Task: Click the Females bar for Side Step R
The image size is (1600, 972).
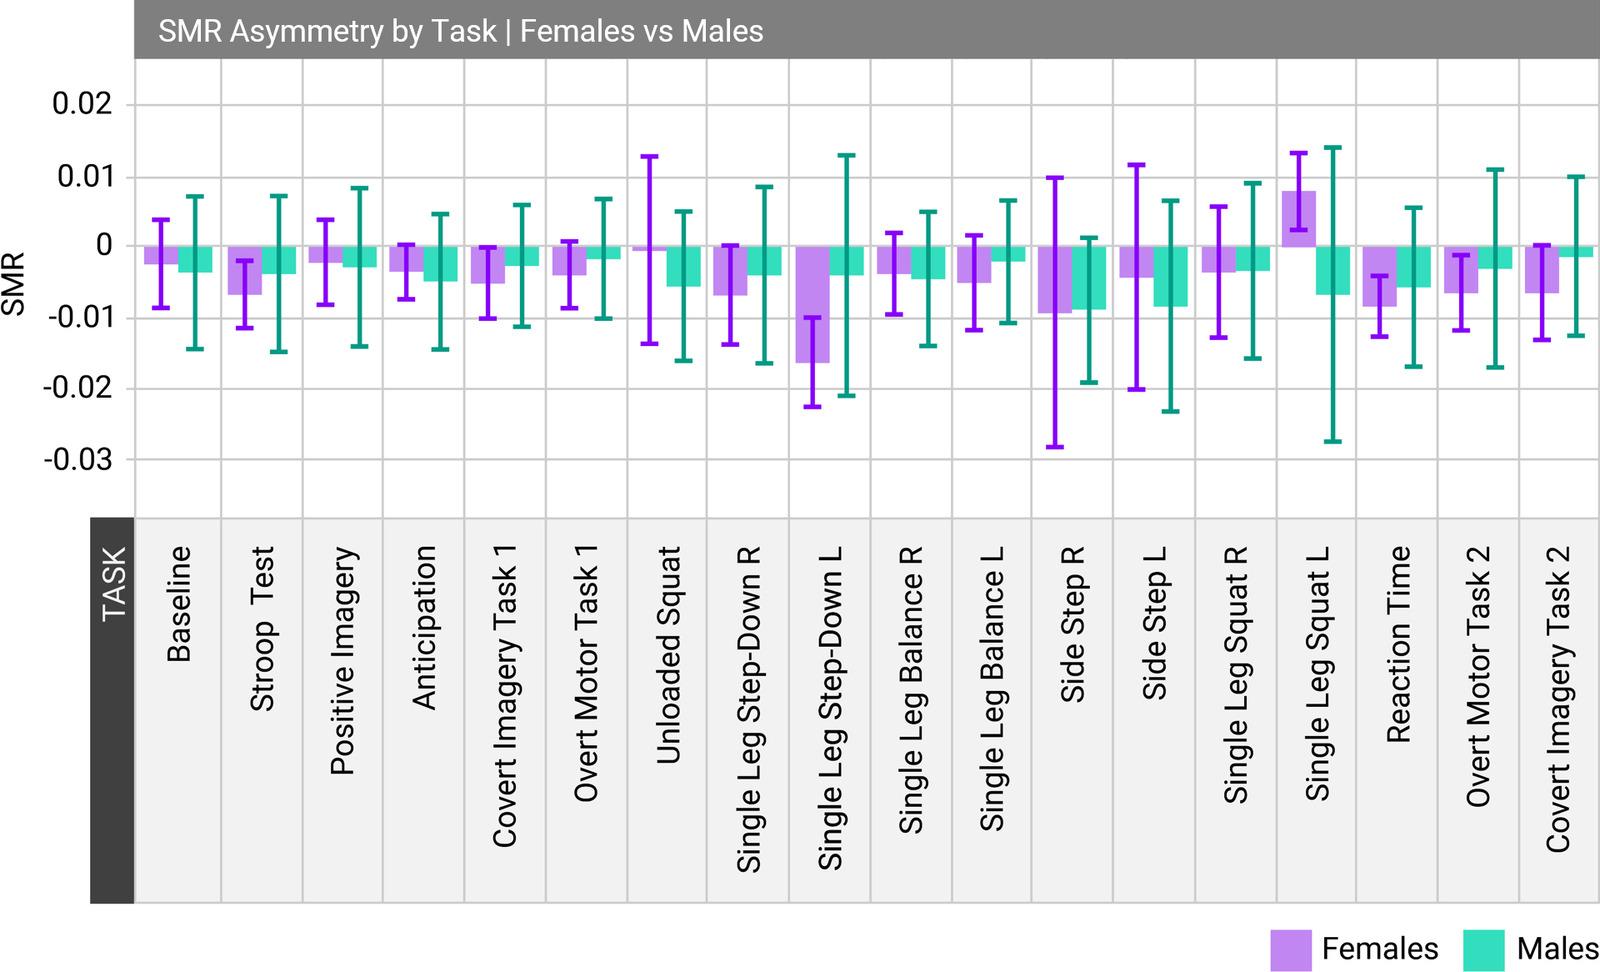Action: point(1054,280)
